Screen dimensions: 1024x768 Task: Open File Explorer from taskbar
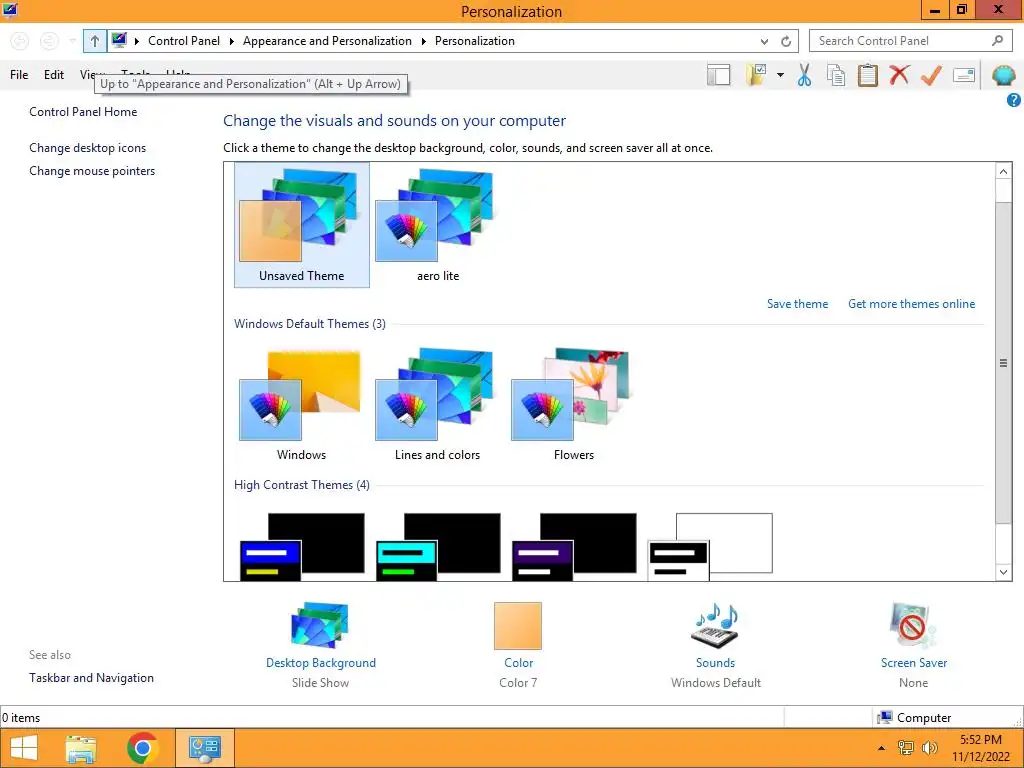pos(81,748)
